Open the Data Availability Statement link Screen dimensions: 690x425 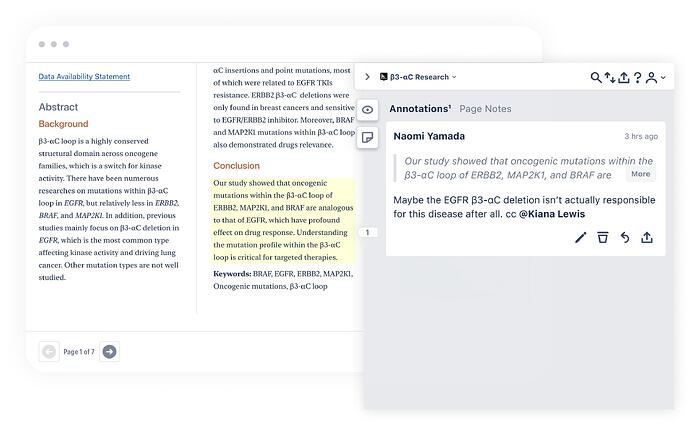coord(84,76)
